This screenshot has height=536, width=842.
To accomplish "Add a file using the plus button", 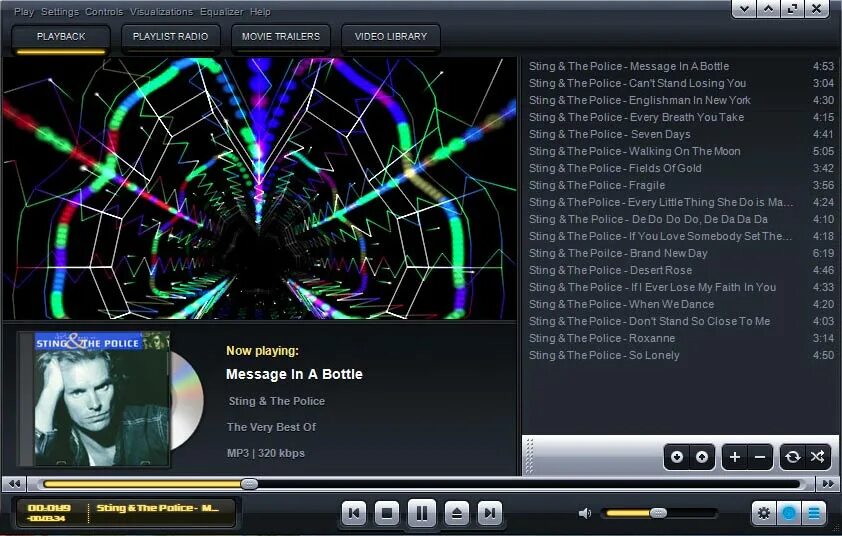I will coord(735,457).
